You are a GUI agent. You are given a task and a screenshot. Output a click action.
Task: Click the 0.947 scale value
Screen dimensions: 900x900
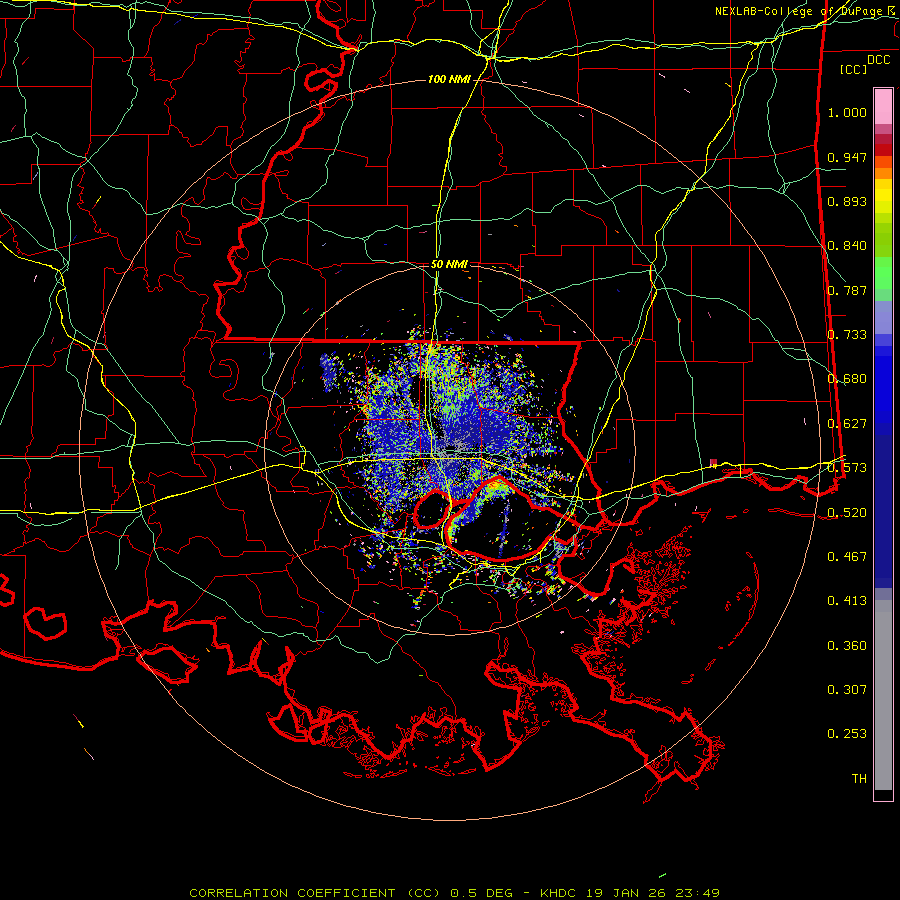tap(847, 157)
